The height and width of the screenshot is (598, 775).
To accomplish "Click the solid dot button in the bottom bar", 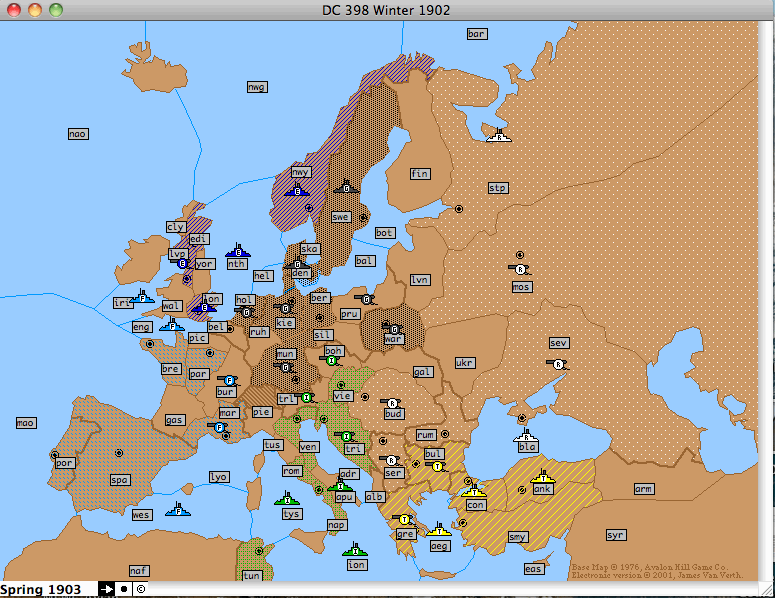I will coord(124,589).
